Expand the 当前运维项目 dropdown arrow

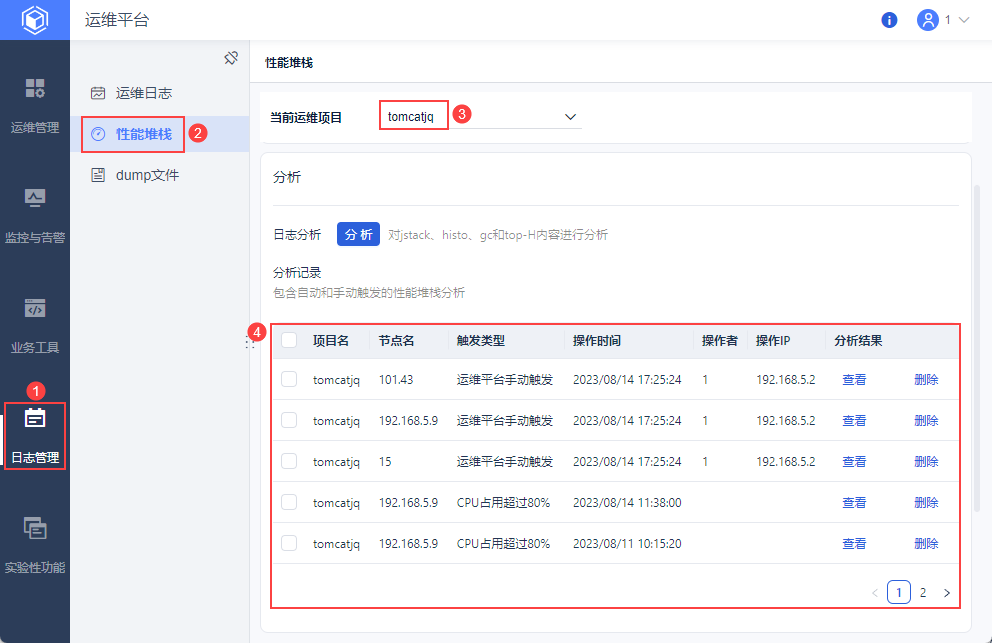tap(570, 117)
